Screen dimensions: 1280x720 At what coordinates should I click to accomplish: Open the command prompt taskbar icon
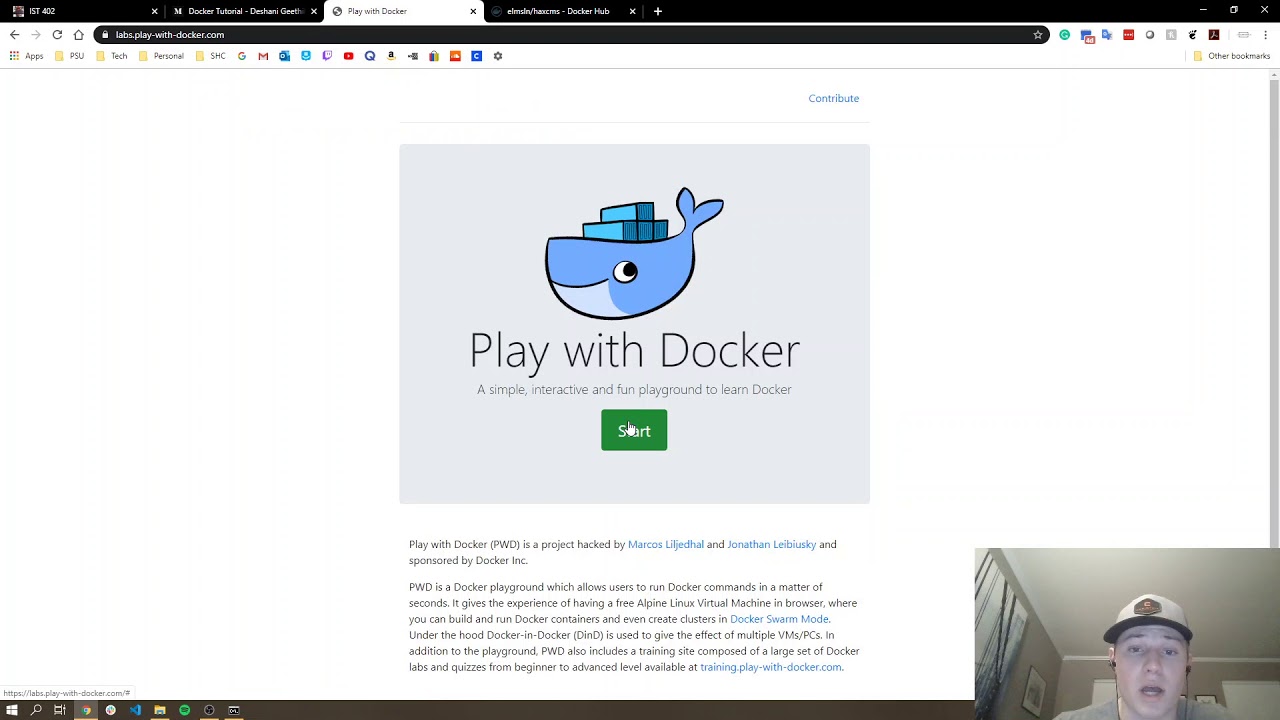coord(234,710)
